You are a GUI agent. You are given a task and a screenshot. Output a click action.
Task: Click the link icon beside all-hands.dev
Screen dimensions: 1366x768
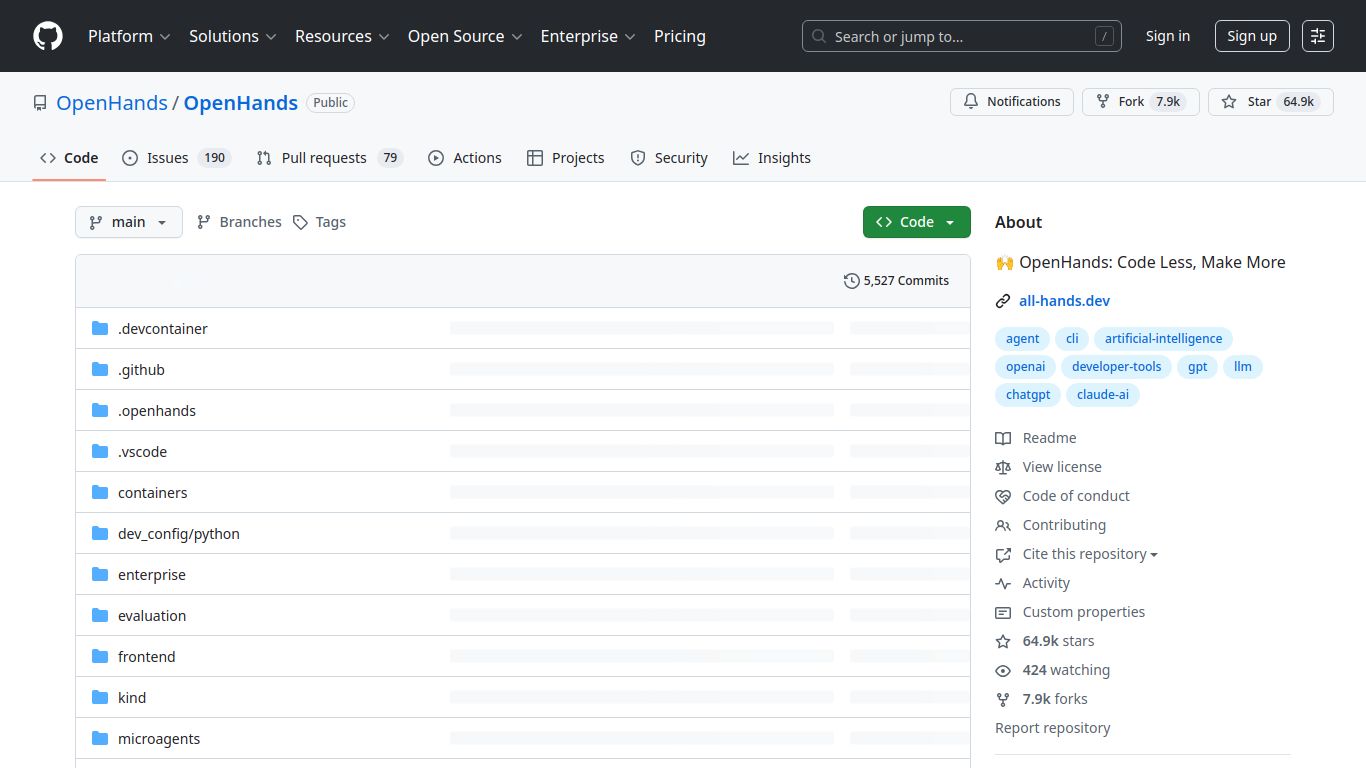(1003, 301)
